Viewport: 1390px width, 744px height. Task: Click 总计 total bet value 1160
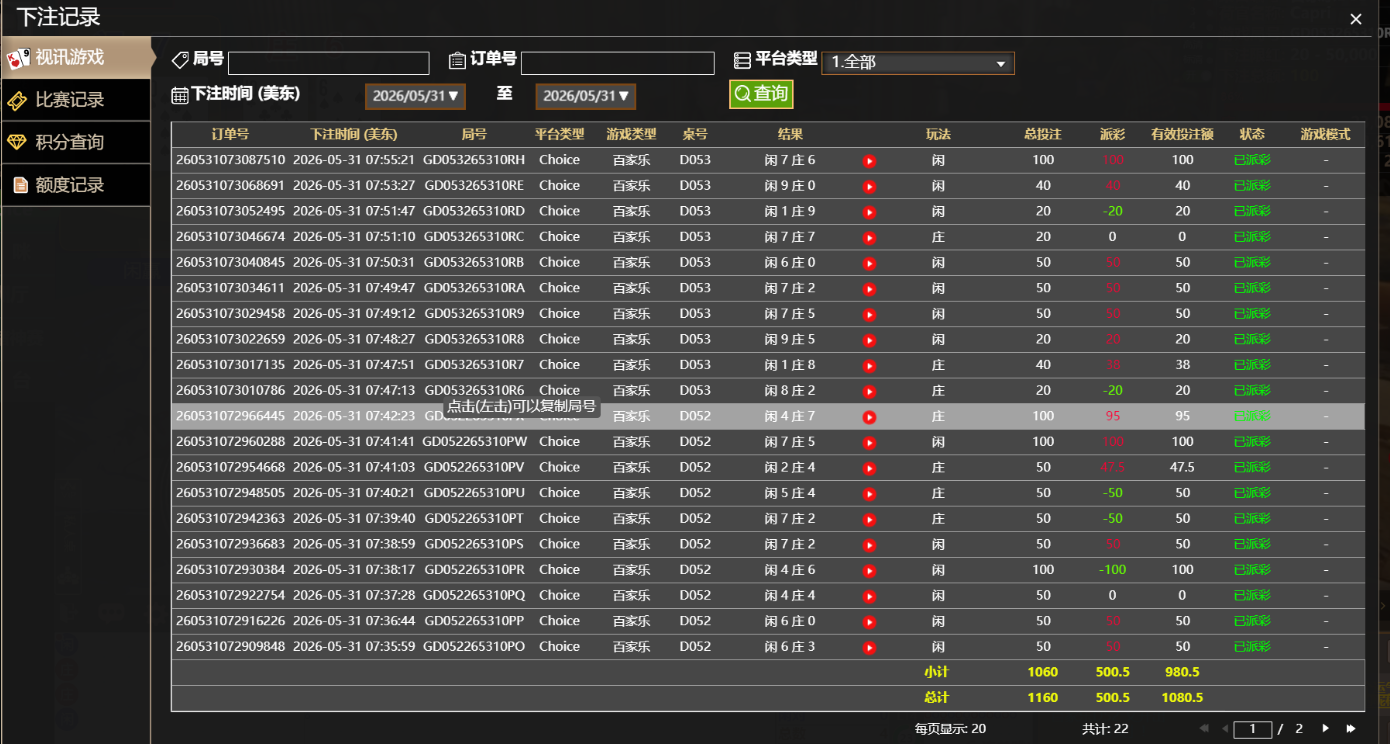tap(1043, 698)
